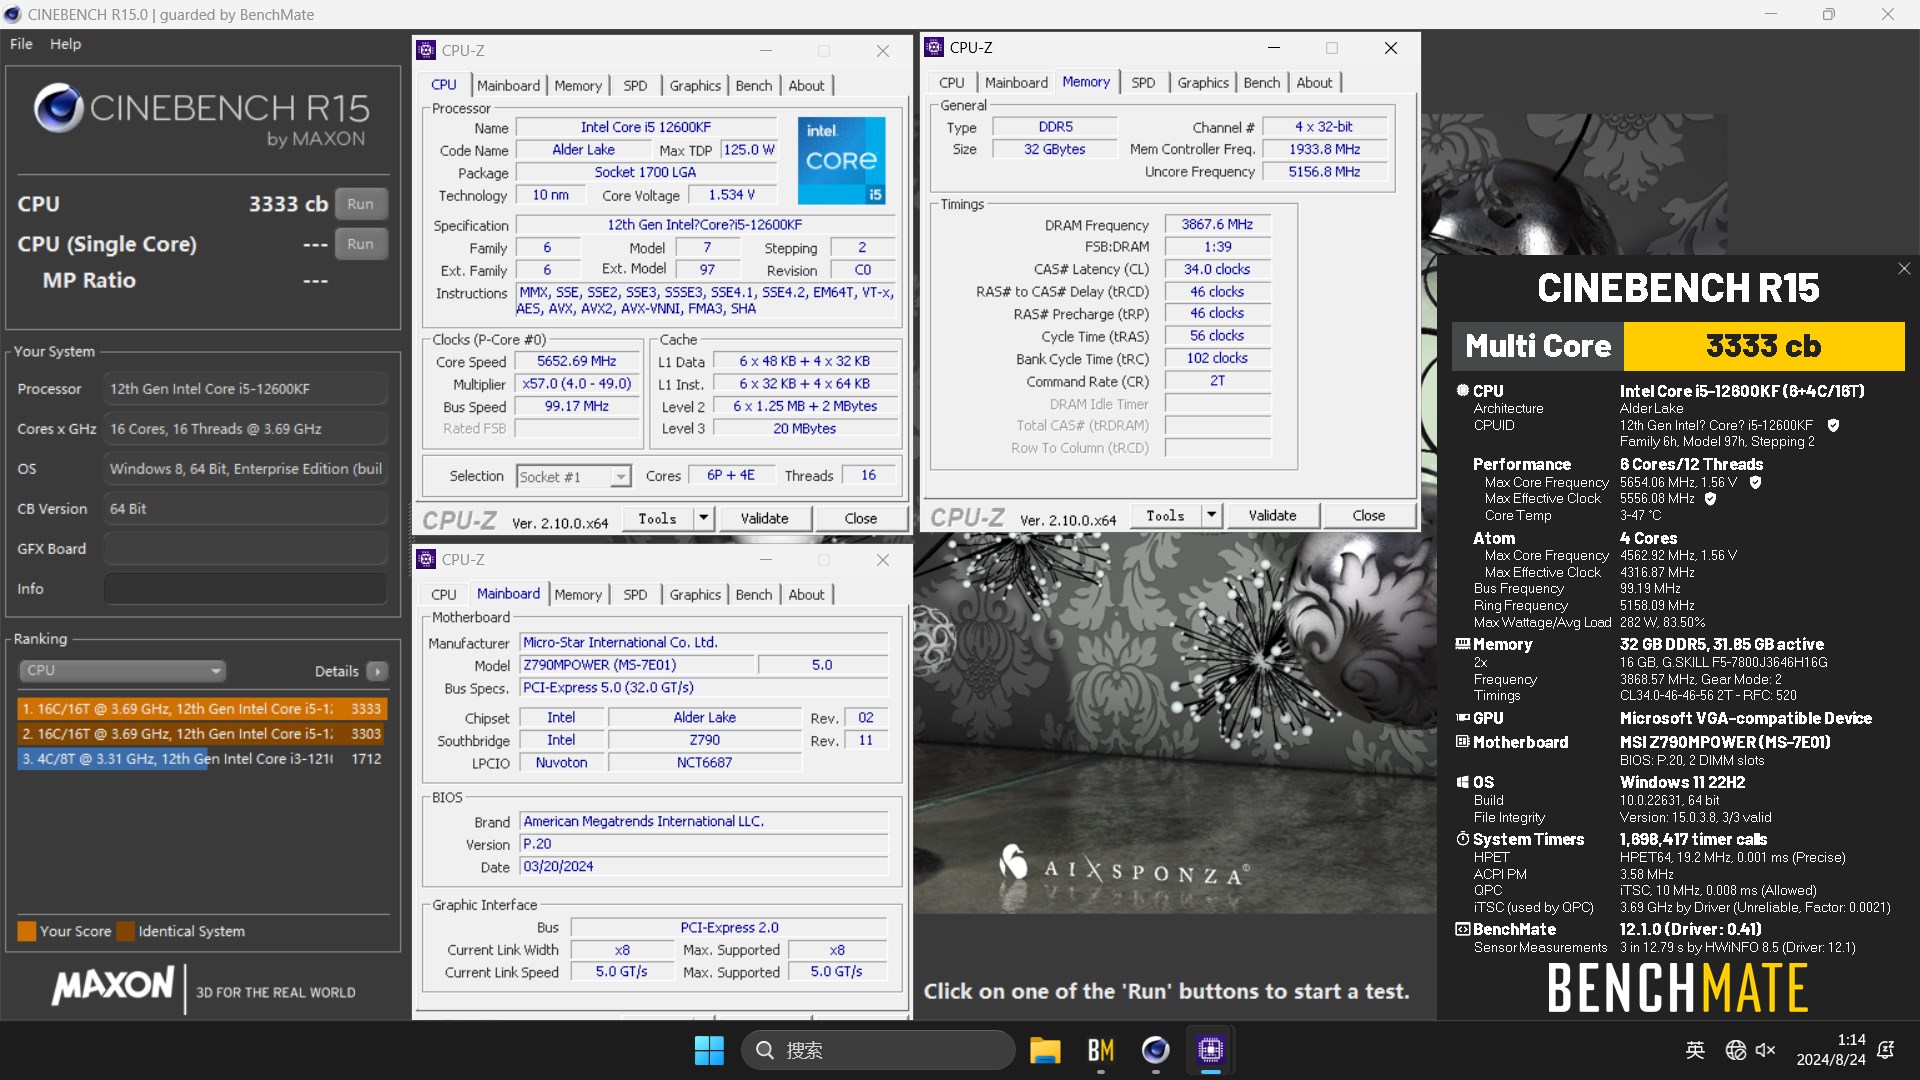
Task: Open the notification center icon
Action: click(1886, 1050)
